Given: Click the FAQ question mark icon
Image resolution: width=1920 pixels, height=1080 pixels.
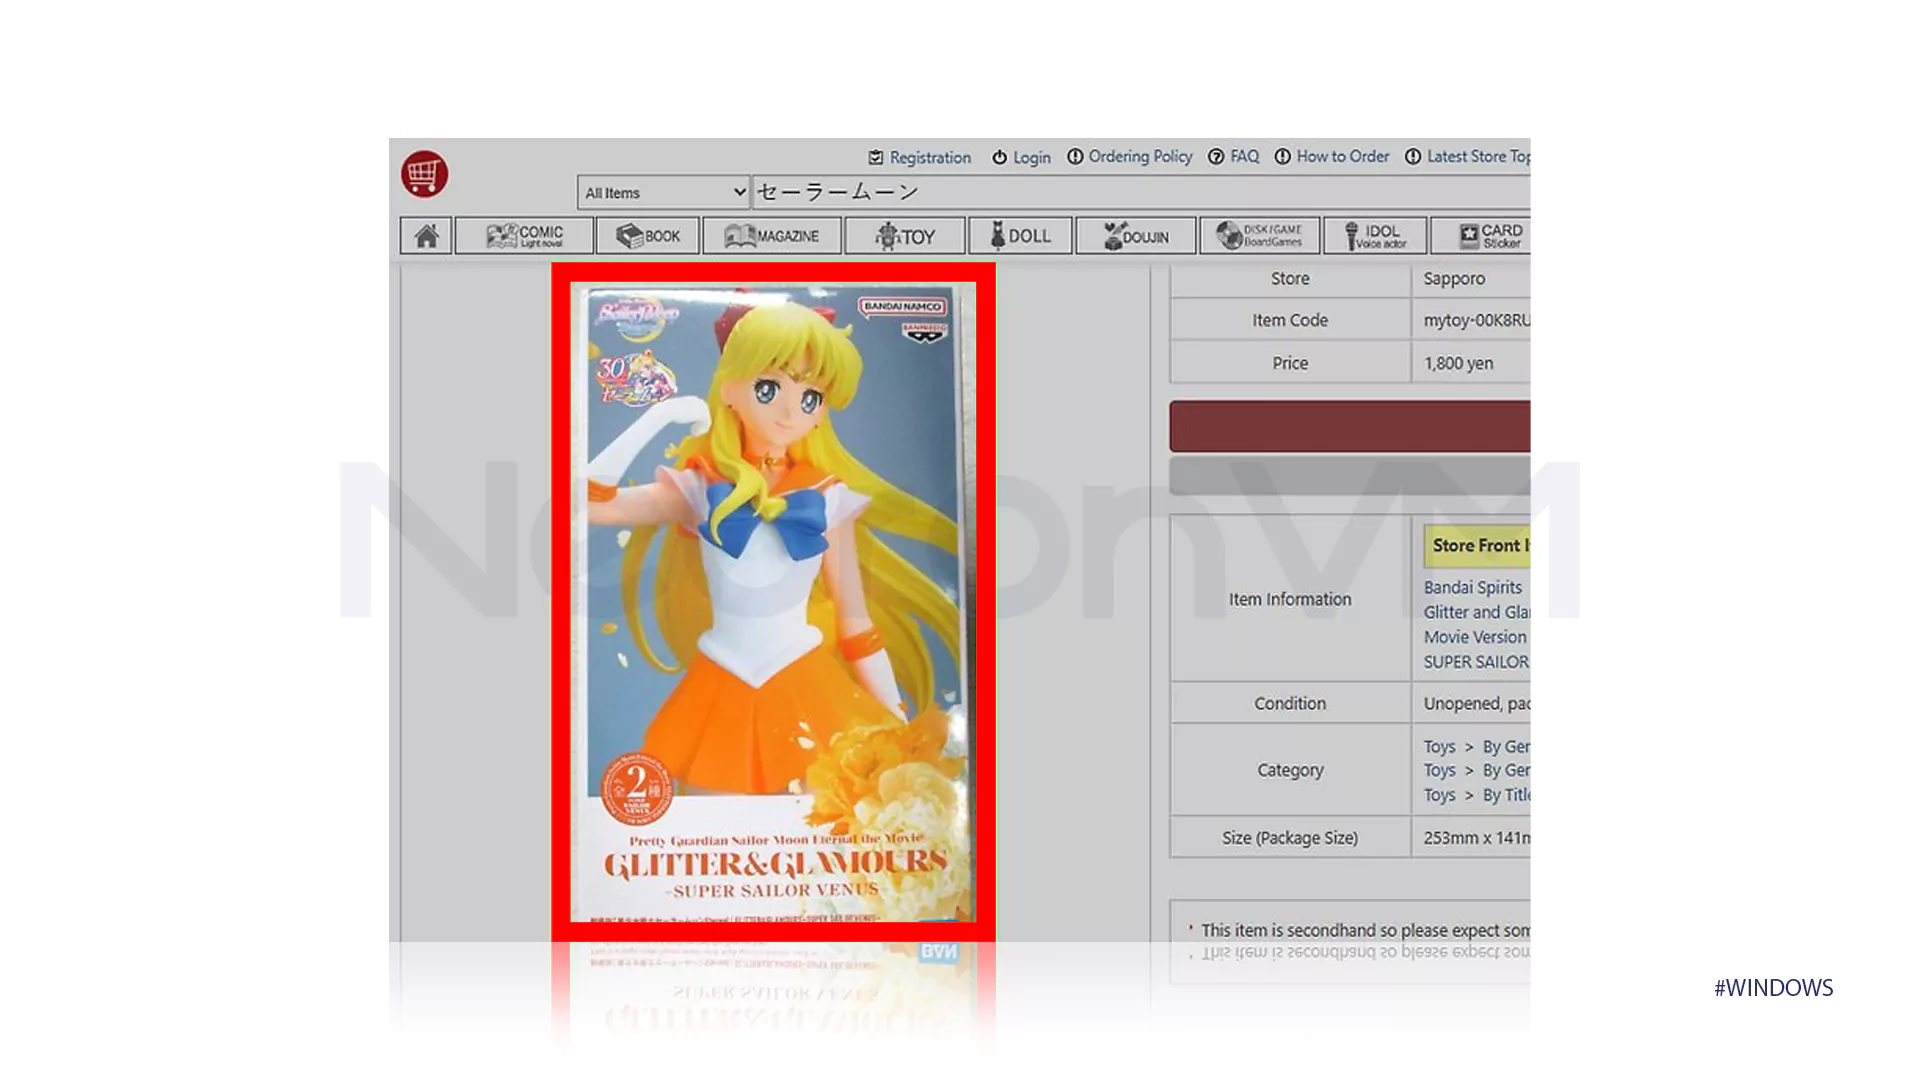Looking at the screenshot, I should pos(1216,156).
